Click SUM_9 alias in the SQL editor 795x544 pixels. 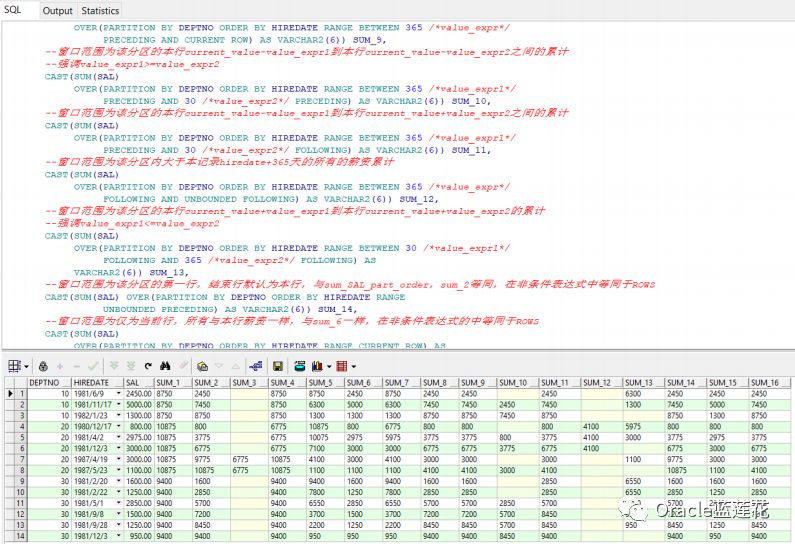(x=369, y=40)
